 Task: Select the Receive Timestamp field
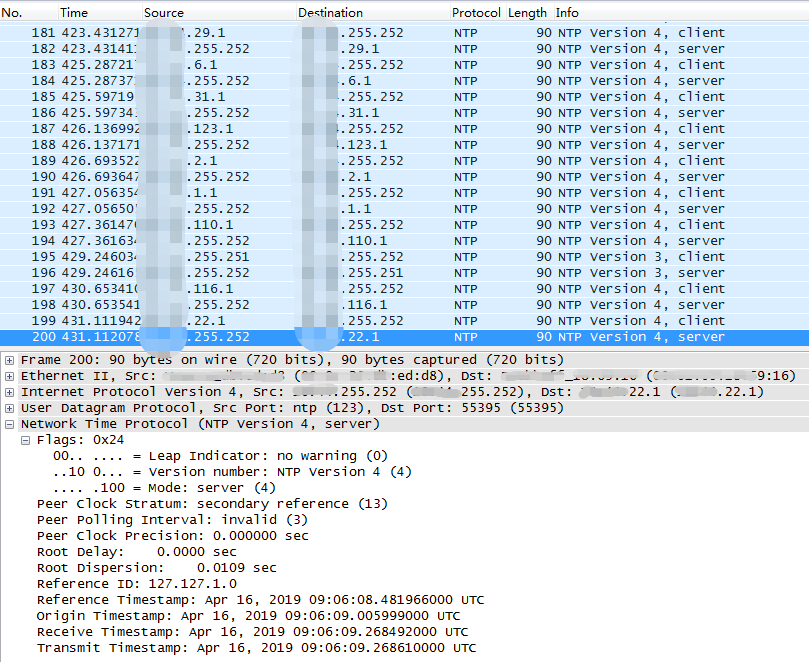click(252, 632)
